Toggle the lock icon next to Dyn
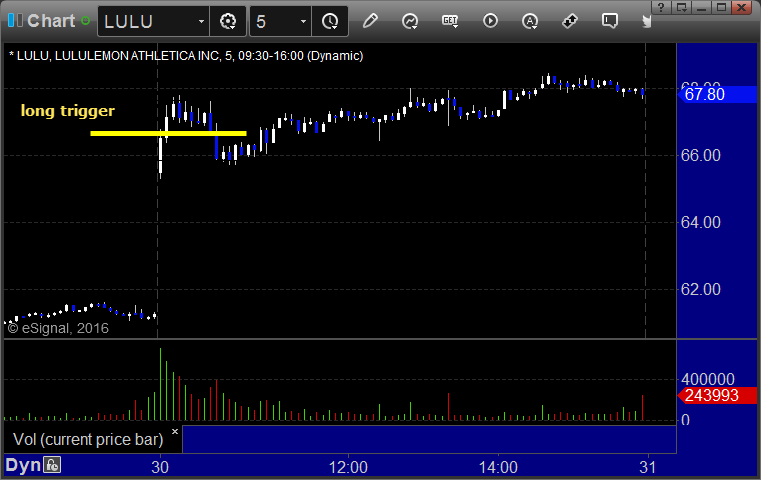The image size is (761, 480). [x=52, y=465]
